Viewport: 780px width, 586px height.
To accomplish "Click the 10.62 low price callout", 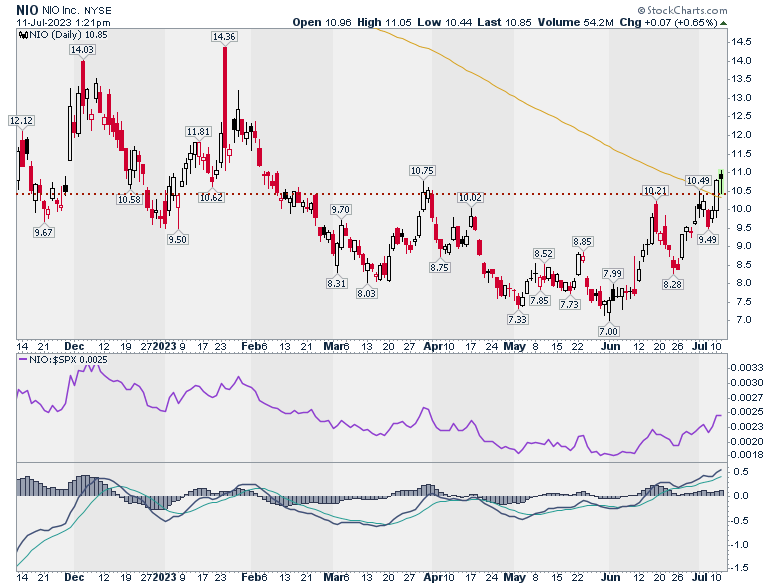I will (x=211, y=197).
